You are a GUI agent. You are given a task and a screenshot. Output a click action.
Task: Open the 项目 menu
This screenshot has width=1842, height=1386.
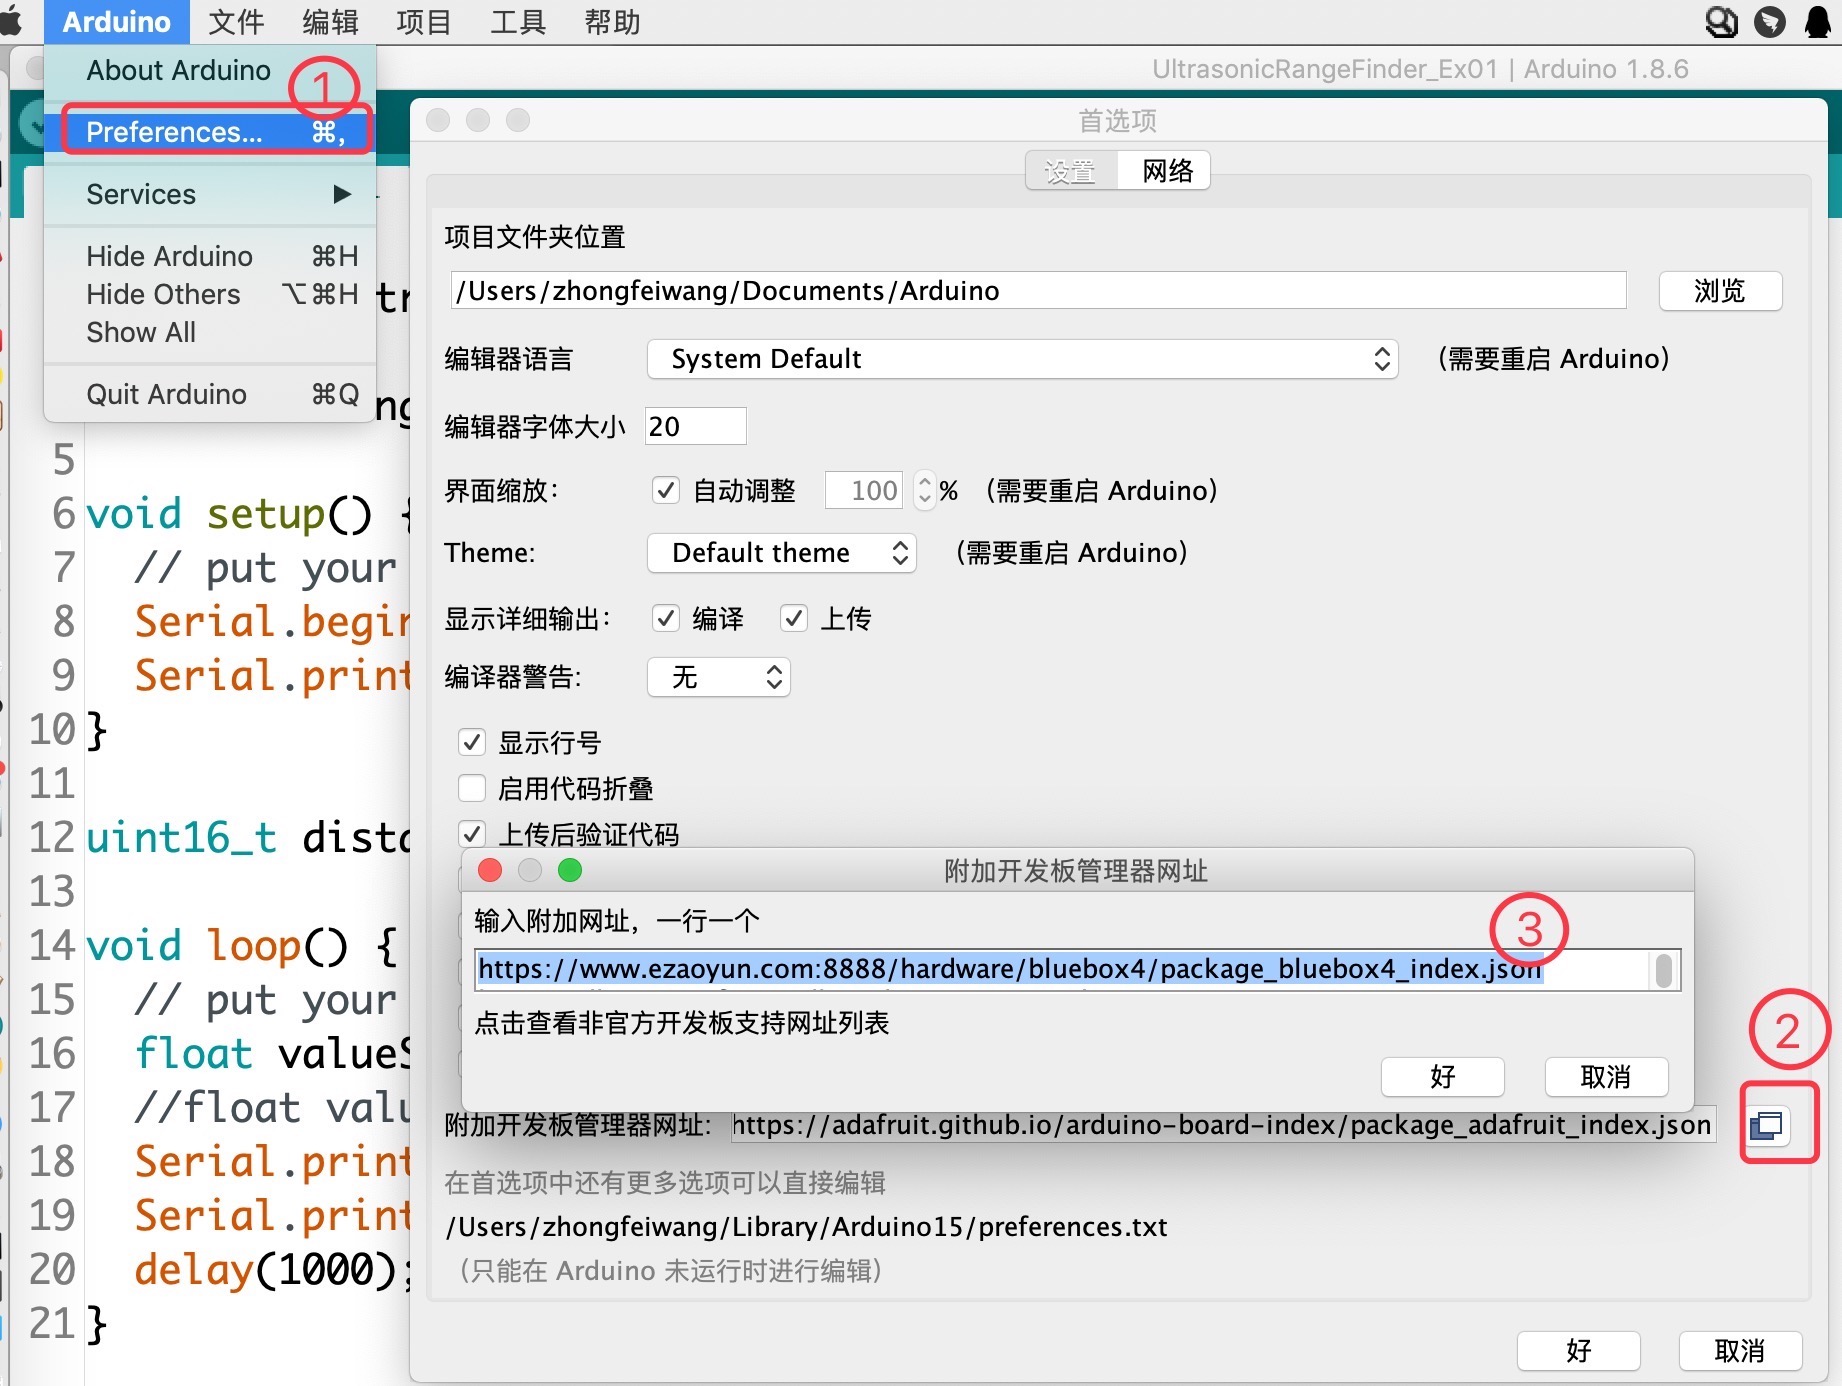[x=424, y=22]
